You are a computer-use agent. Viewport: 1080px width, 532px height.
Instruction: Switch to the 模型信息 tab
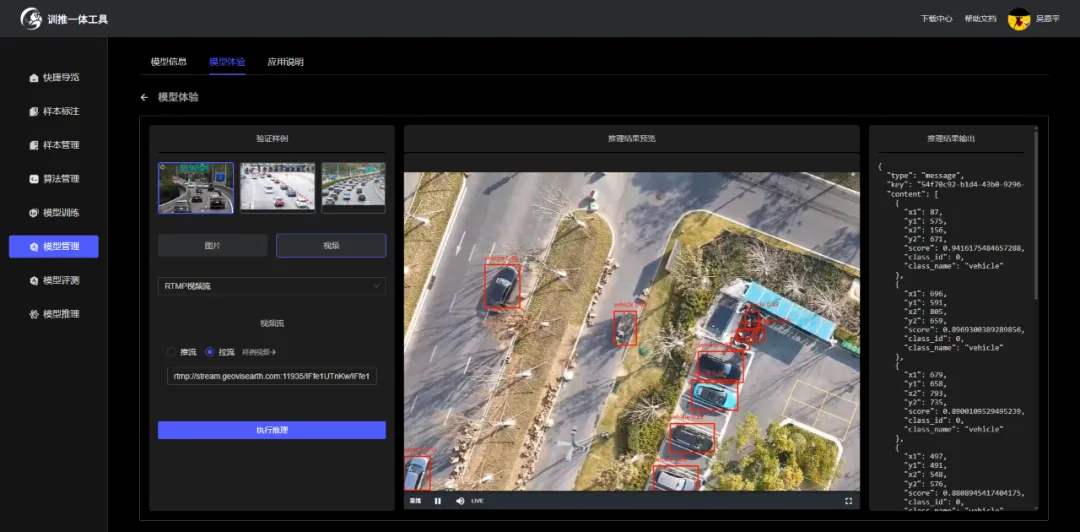click(x=168, y=62)
